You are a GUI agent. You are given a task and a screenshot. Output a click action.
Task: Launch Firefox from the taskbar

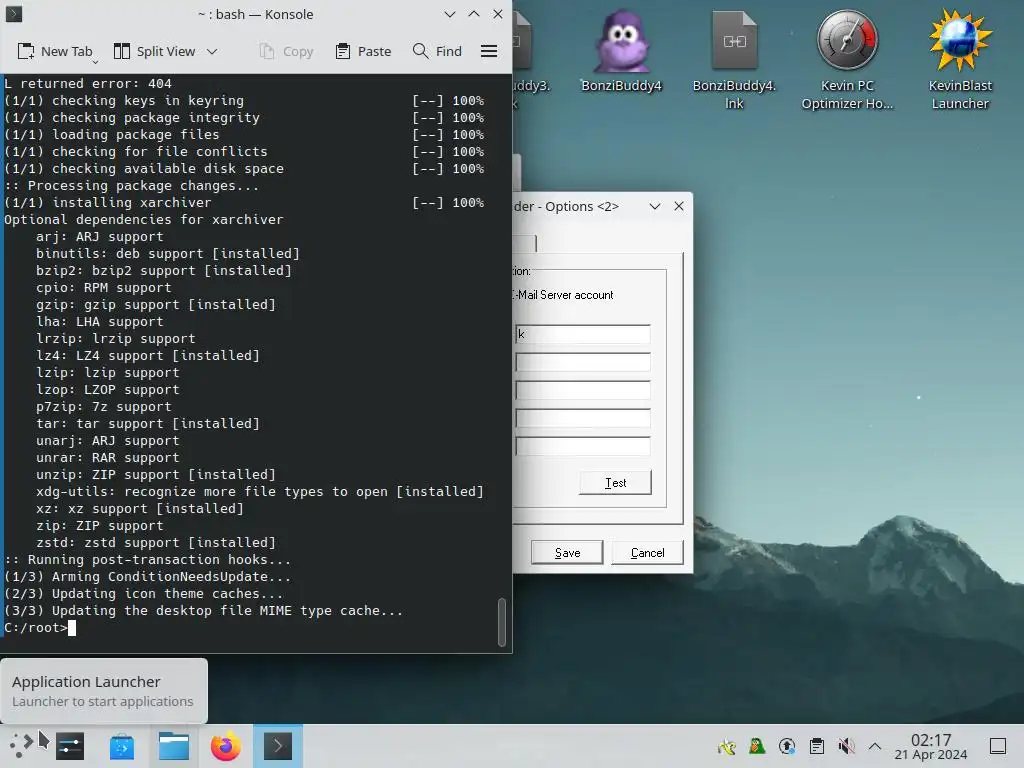coord(226,746)
